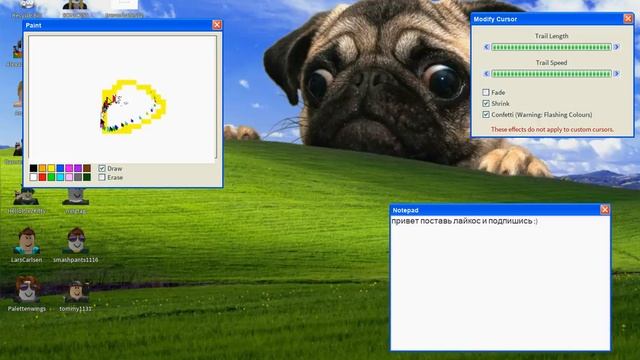The image size is (640, 360).
Task: Click the Trail Length label
Action: coord(551,36)
